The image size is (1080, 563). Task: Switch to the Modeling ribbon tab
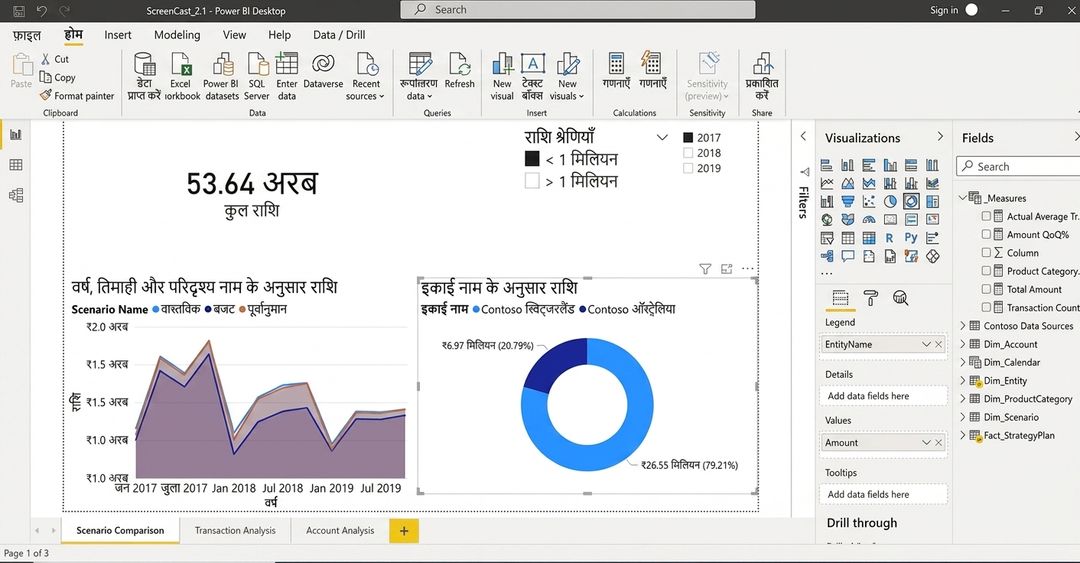point(177,35)
